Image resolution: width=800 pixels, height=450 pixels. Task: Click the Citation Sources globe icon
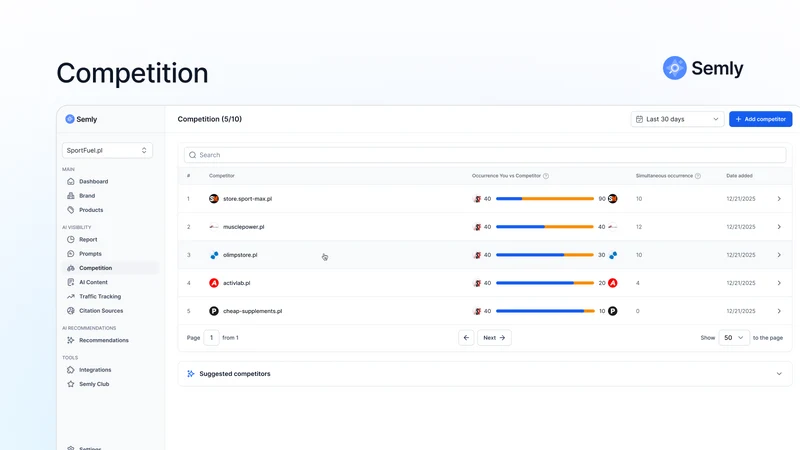pos(70,311)
